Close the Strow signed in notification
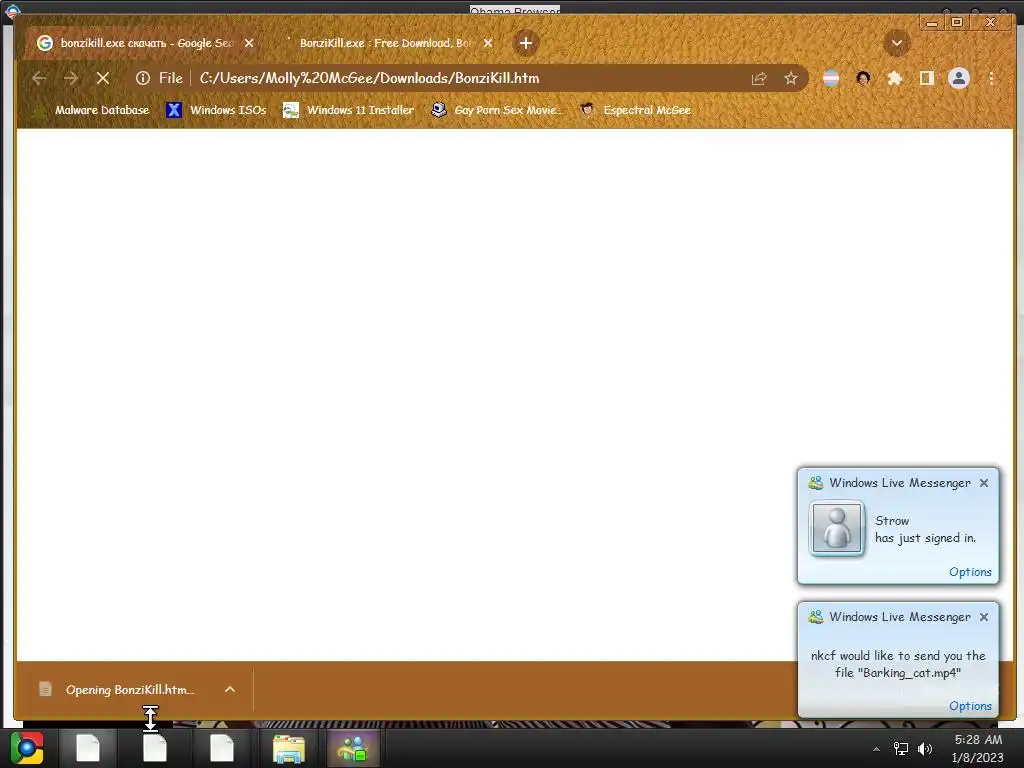The width and height of the screenshot is (1024, 768). pyautogui.click(x=984, y=483)
